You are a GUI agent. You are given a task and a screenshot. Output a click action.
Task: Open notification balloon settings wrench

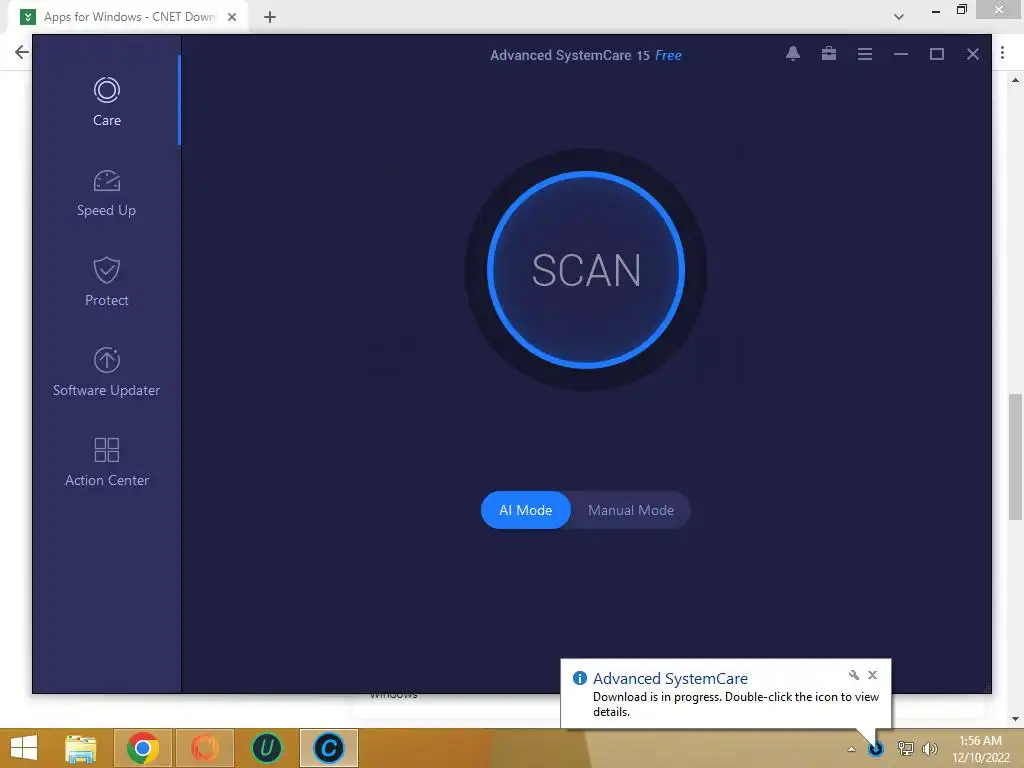(854, 675)
